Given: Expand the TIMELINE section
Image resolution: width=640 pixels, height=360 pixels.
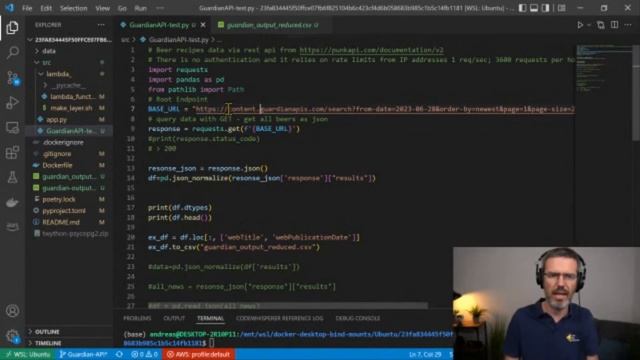Looking at the screenshot, I should (48, 343).
